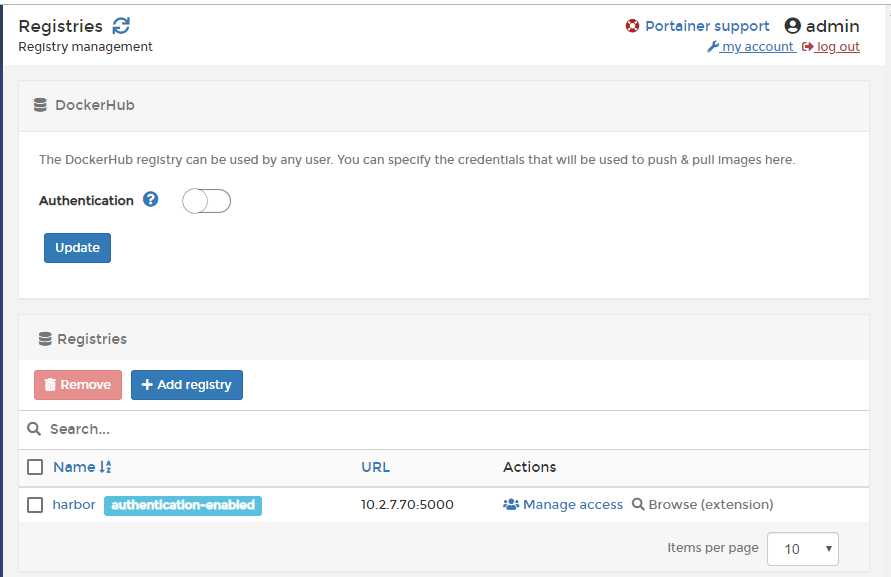Click Browse (extension) for harbor

(711, 504)
